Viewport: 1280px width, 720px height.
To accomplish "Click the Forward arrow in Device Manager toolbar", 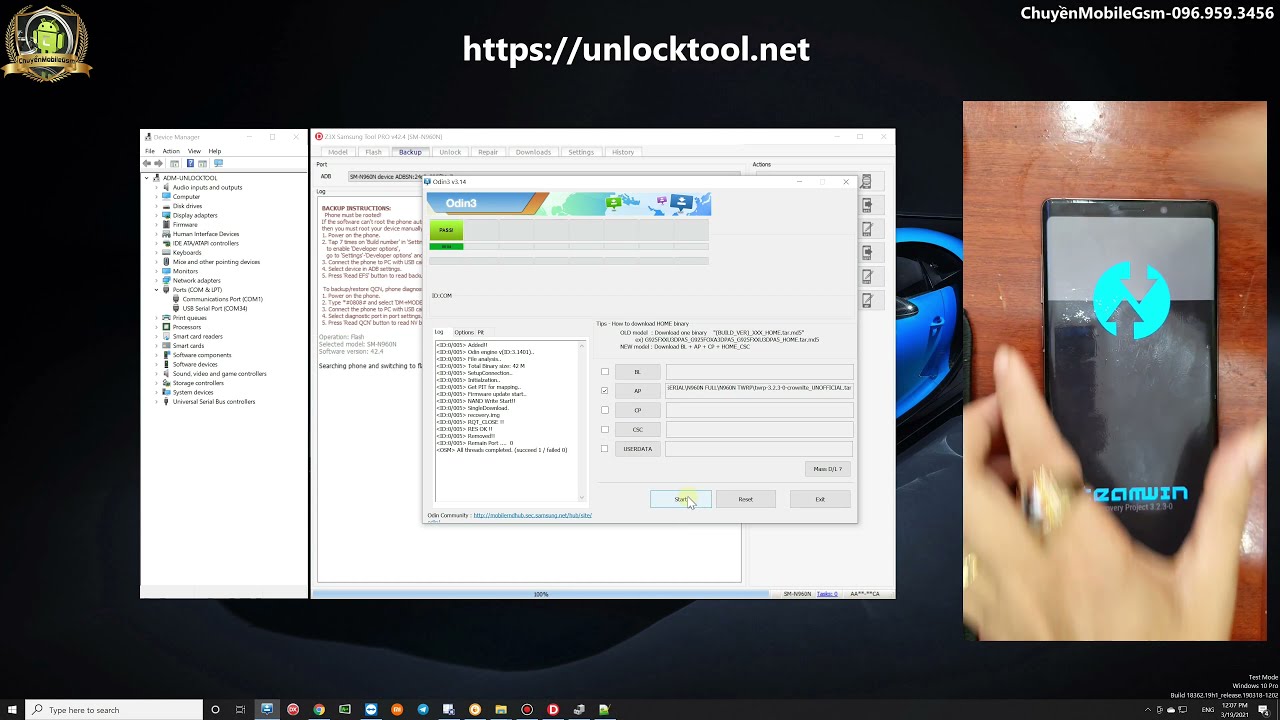I will coord(158,163).
